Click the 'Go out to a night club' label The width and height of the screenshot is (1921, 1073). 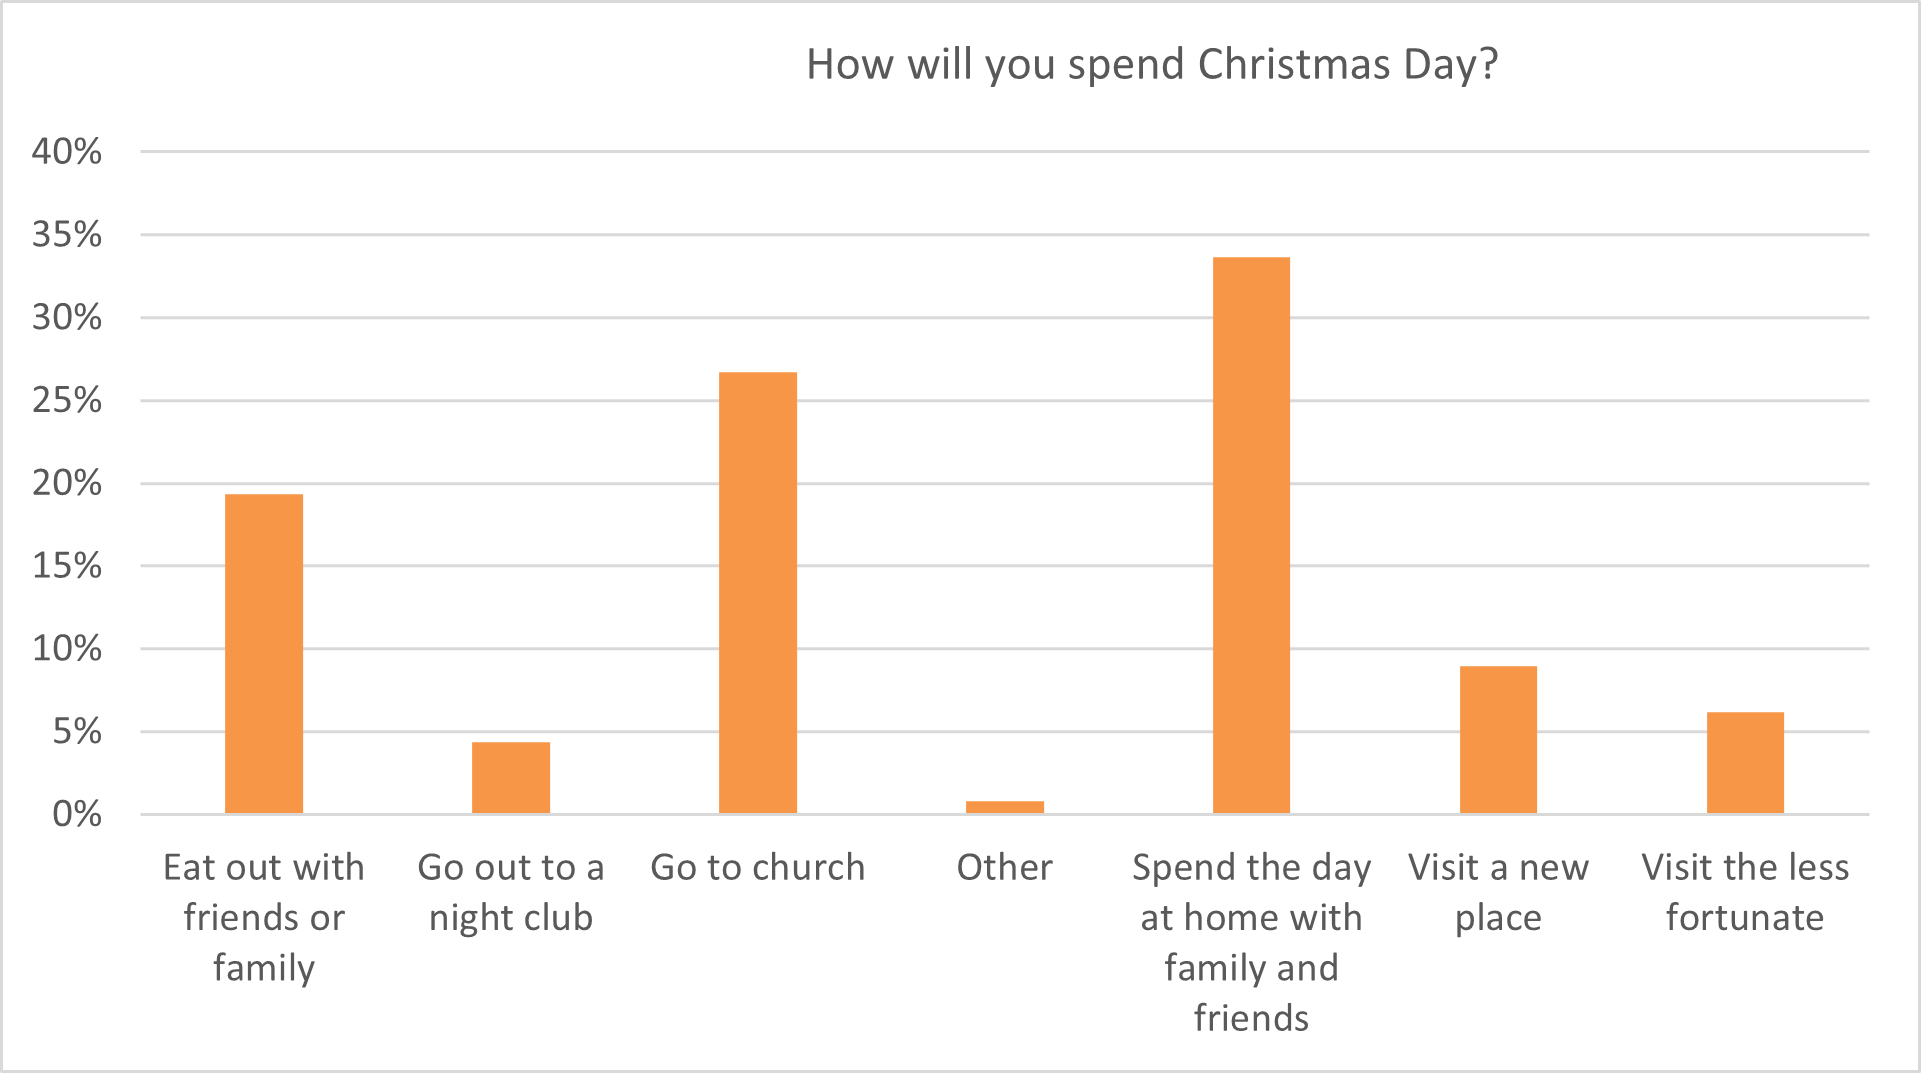click(x=511, y=892)
